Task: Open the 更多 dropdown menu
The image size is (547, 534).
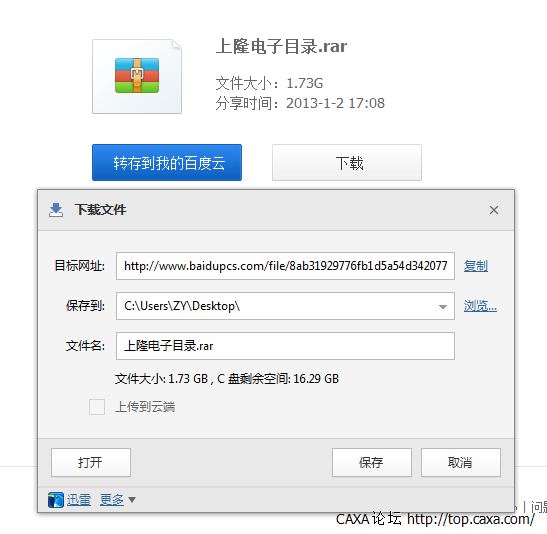Action: (112, 500)
